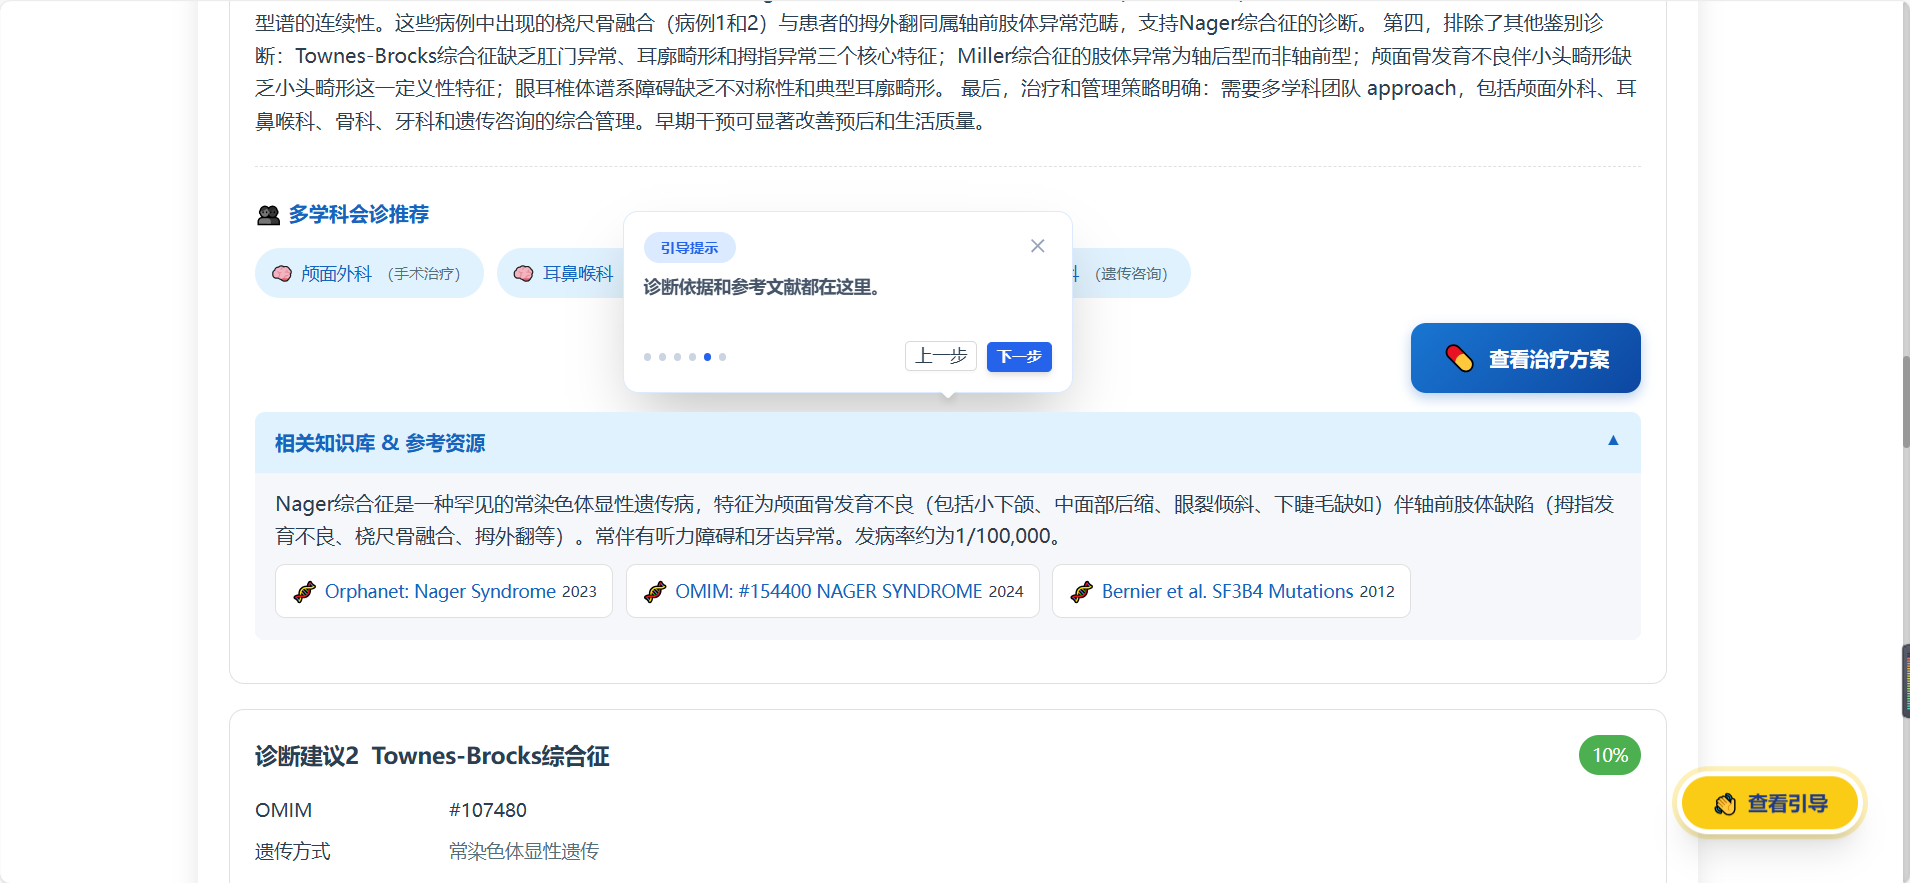Click the 10% confidence badge
The width and height of the screenshot is (1910, 883).
click(1609, 755)
